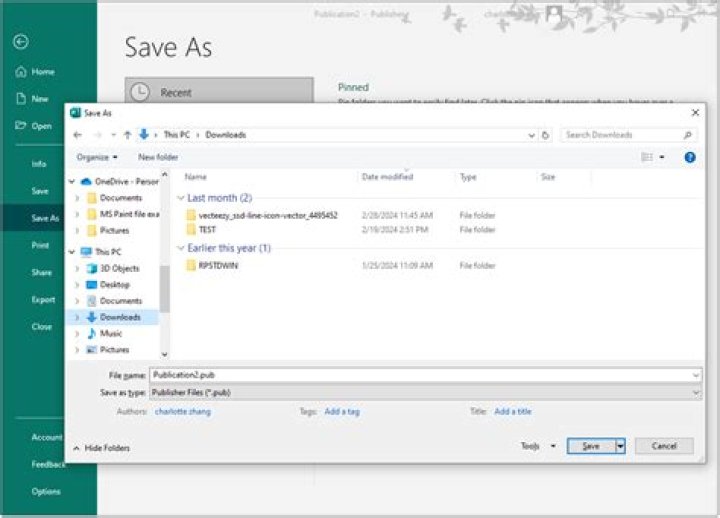Sort by the Date modified column header
Viewport: 720px width, 518px height.
388,177
